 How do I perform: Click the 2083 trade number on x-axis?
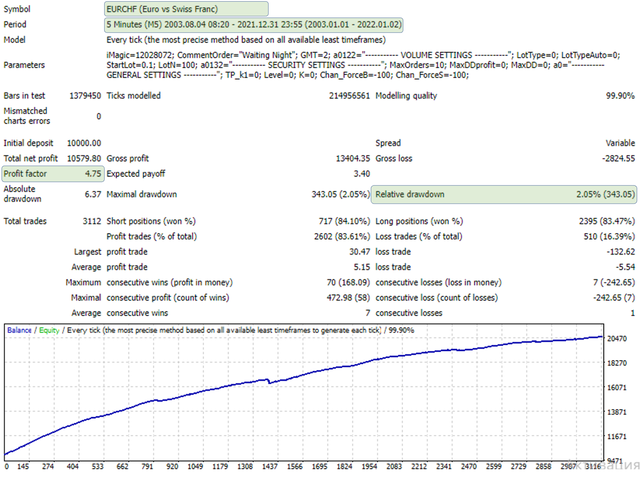394,467
